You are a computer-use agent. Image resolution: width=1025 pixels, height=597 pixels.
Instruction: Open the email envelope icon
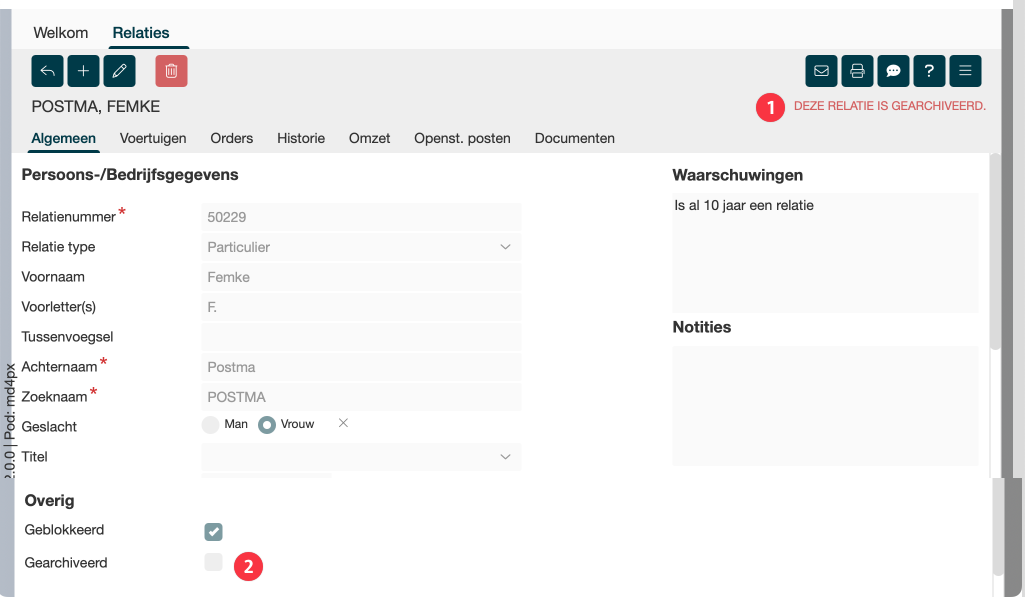tap(821, 71)
